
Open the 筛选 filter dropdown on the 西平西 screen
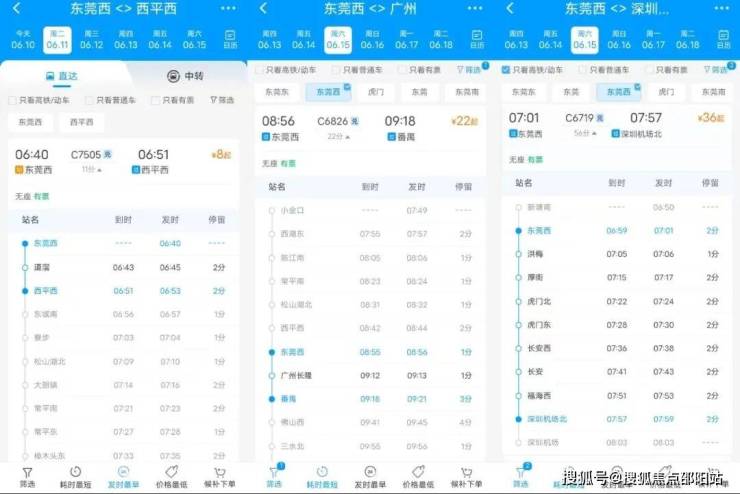[221, 100]
